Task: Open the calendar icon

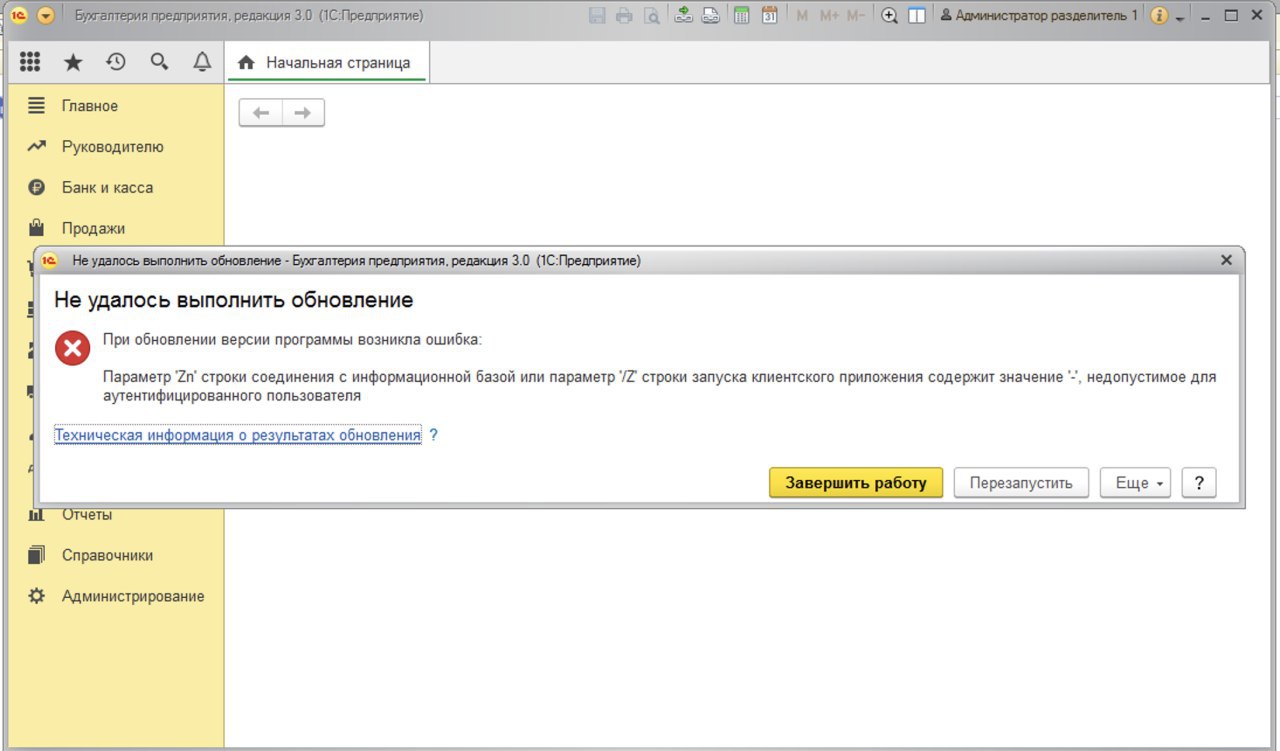Action: coord(770,16)
